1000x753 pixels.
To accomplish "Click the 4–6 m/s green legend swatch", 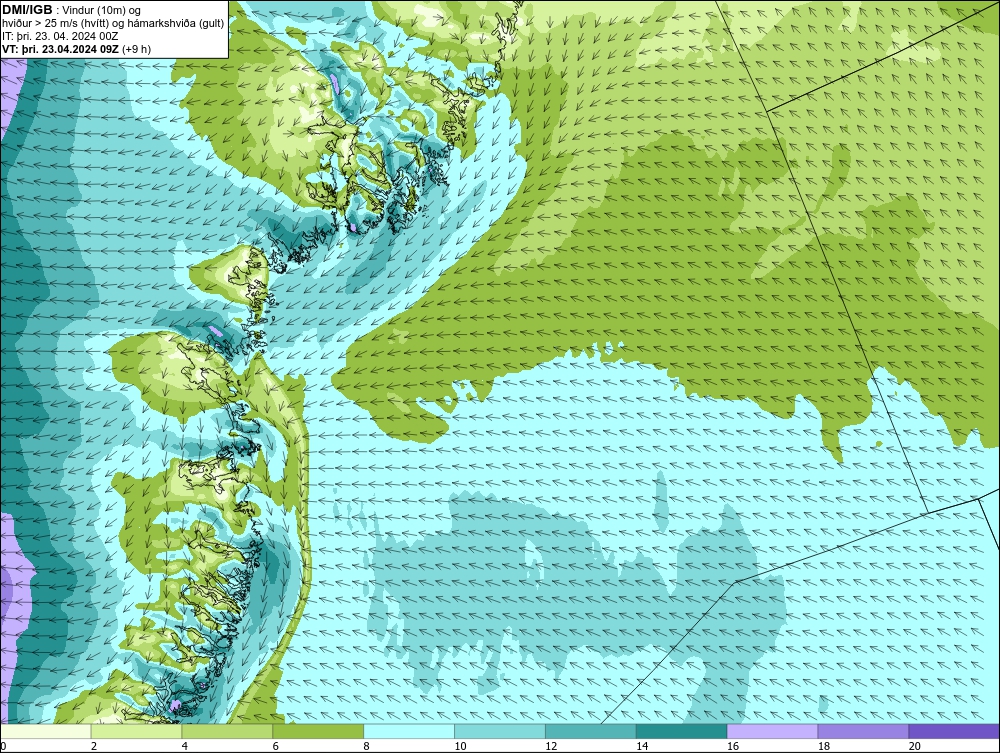I will coord(227,731).
